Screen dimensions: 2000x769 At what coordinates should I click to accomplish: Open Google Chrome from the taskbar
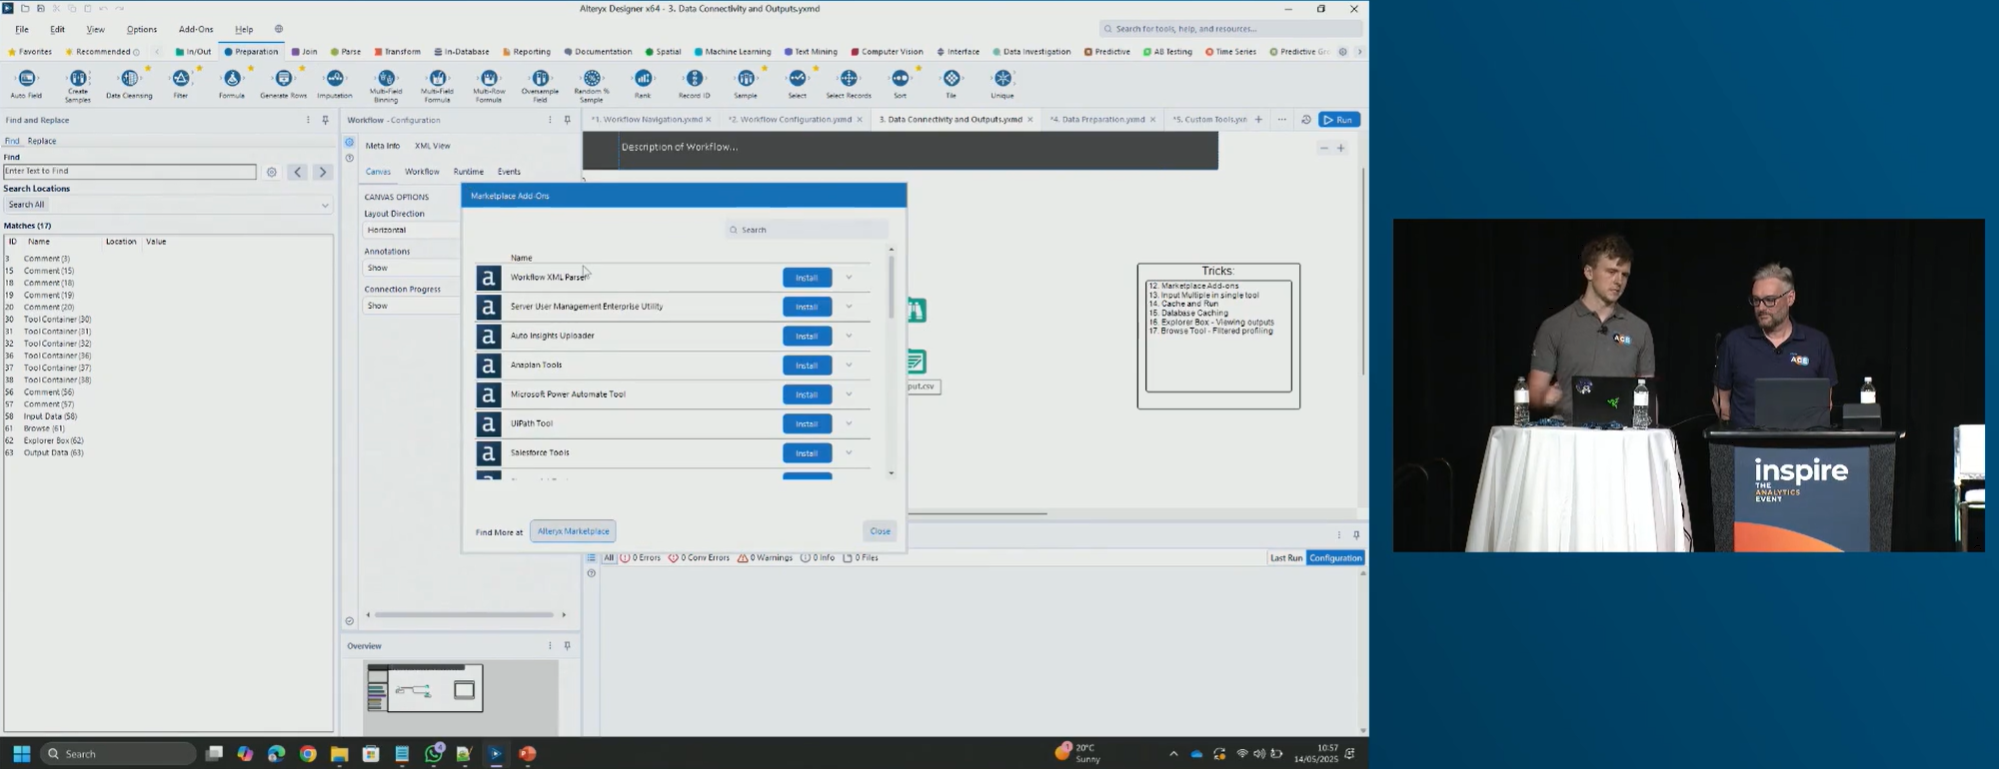click(308, 754)
